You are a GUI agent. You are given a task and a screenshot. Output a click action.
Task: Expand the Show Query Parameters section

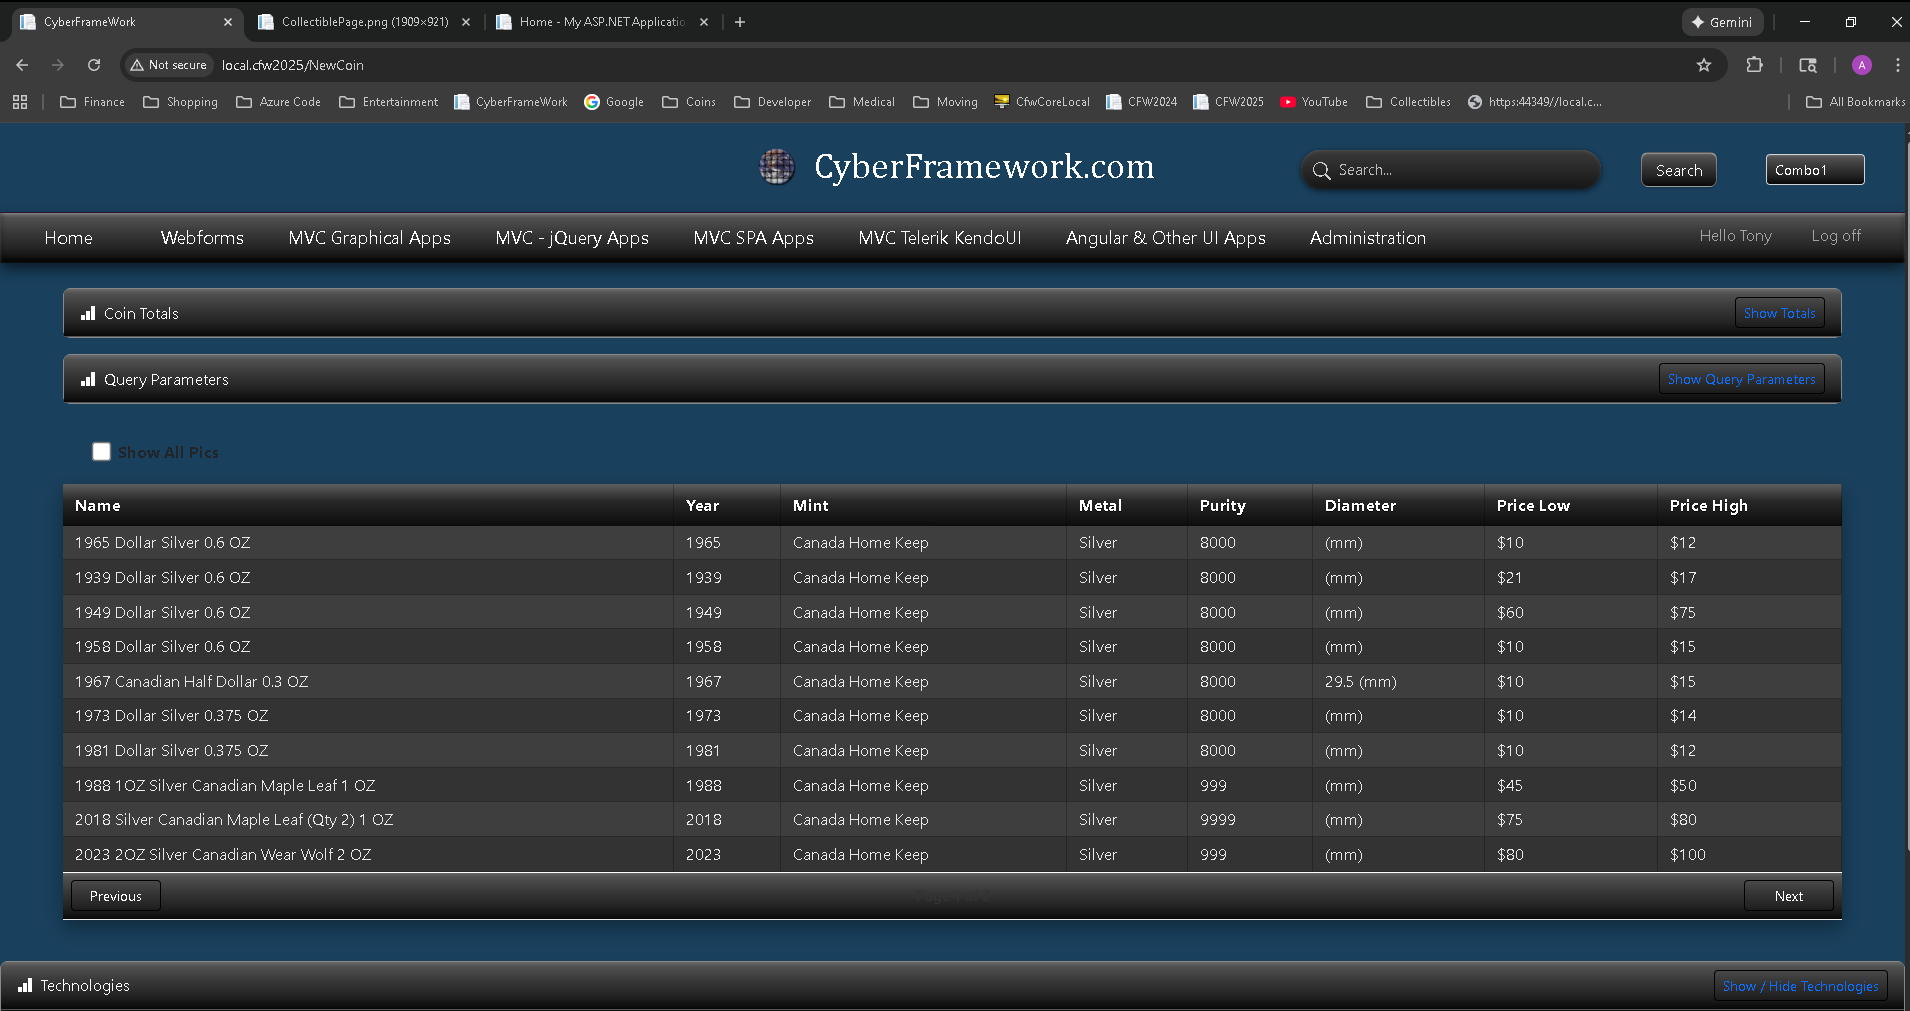(x=1741, y=378)
